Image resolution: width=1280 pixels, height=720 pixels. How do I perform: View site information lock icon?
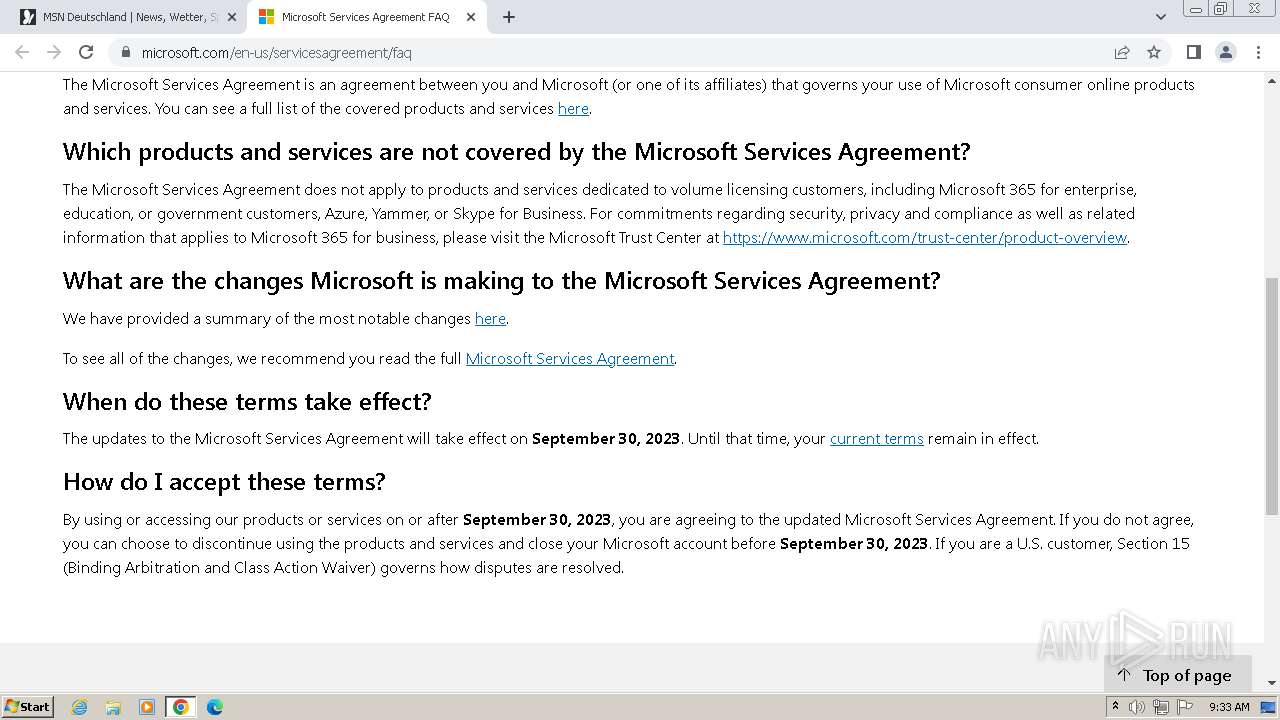[x=125, y=52]
